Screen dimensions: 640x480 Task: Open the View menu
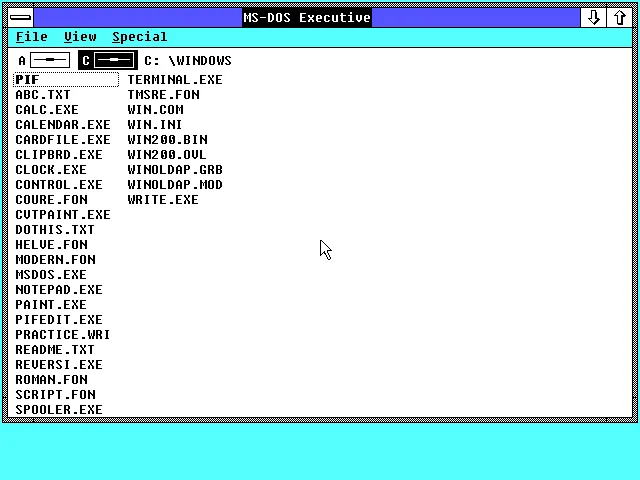[80, 37]
